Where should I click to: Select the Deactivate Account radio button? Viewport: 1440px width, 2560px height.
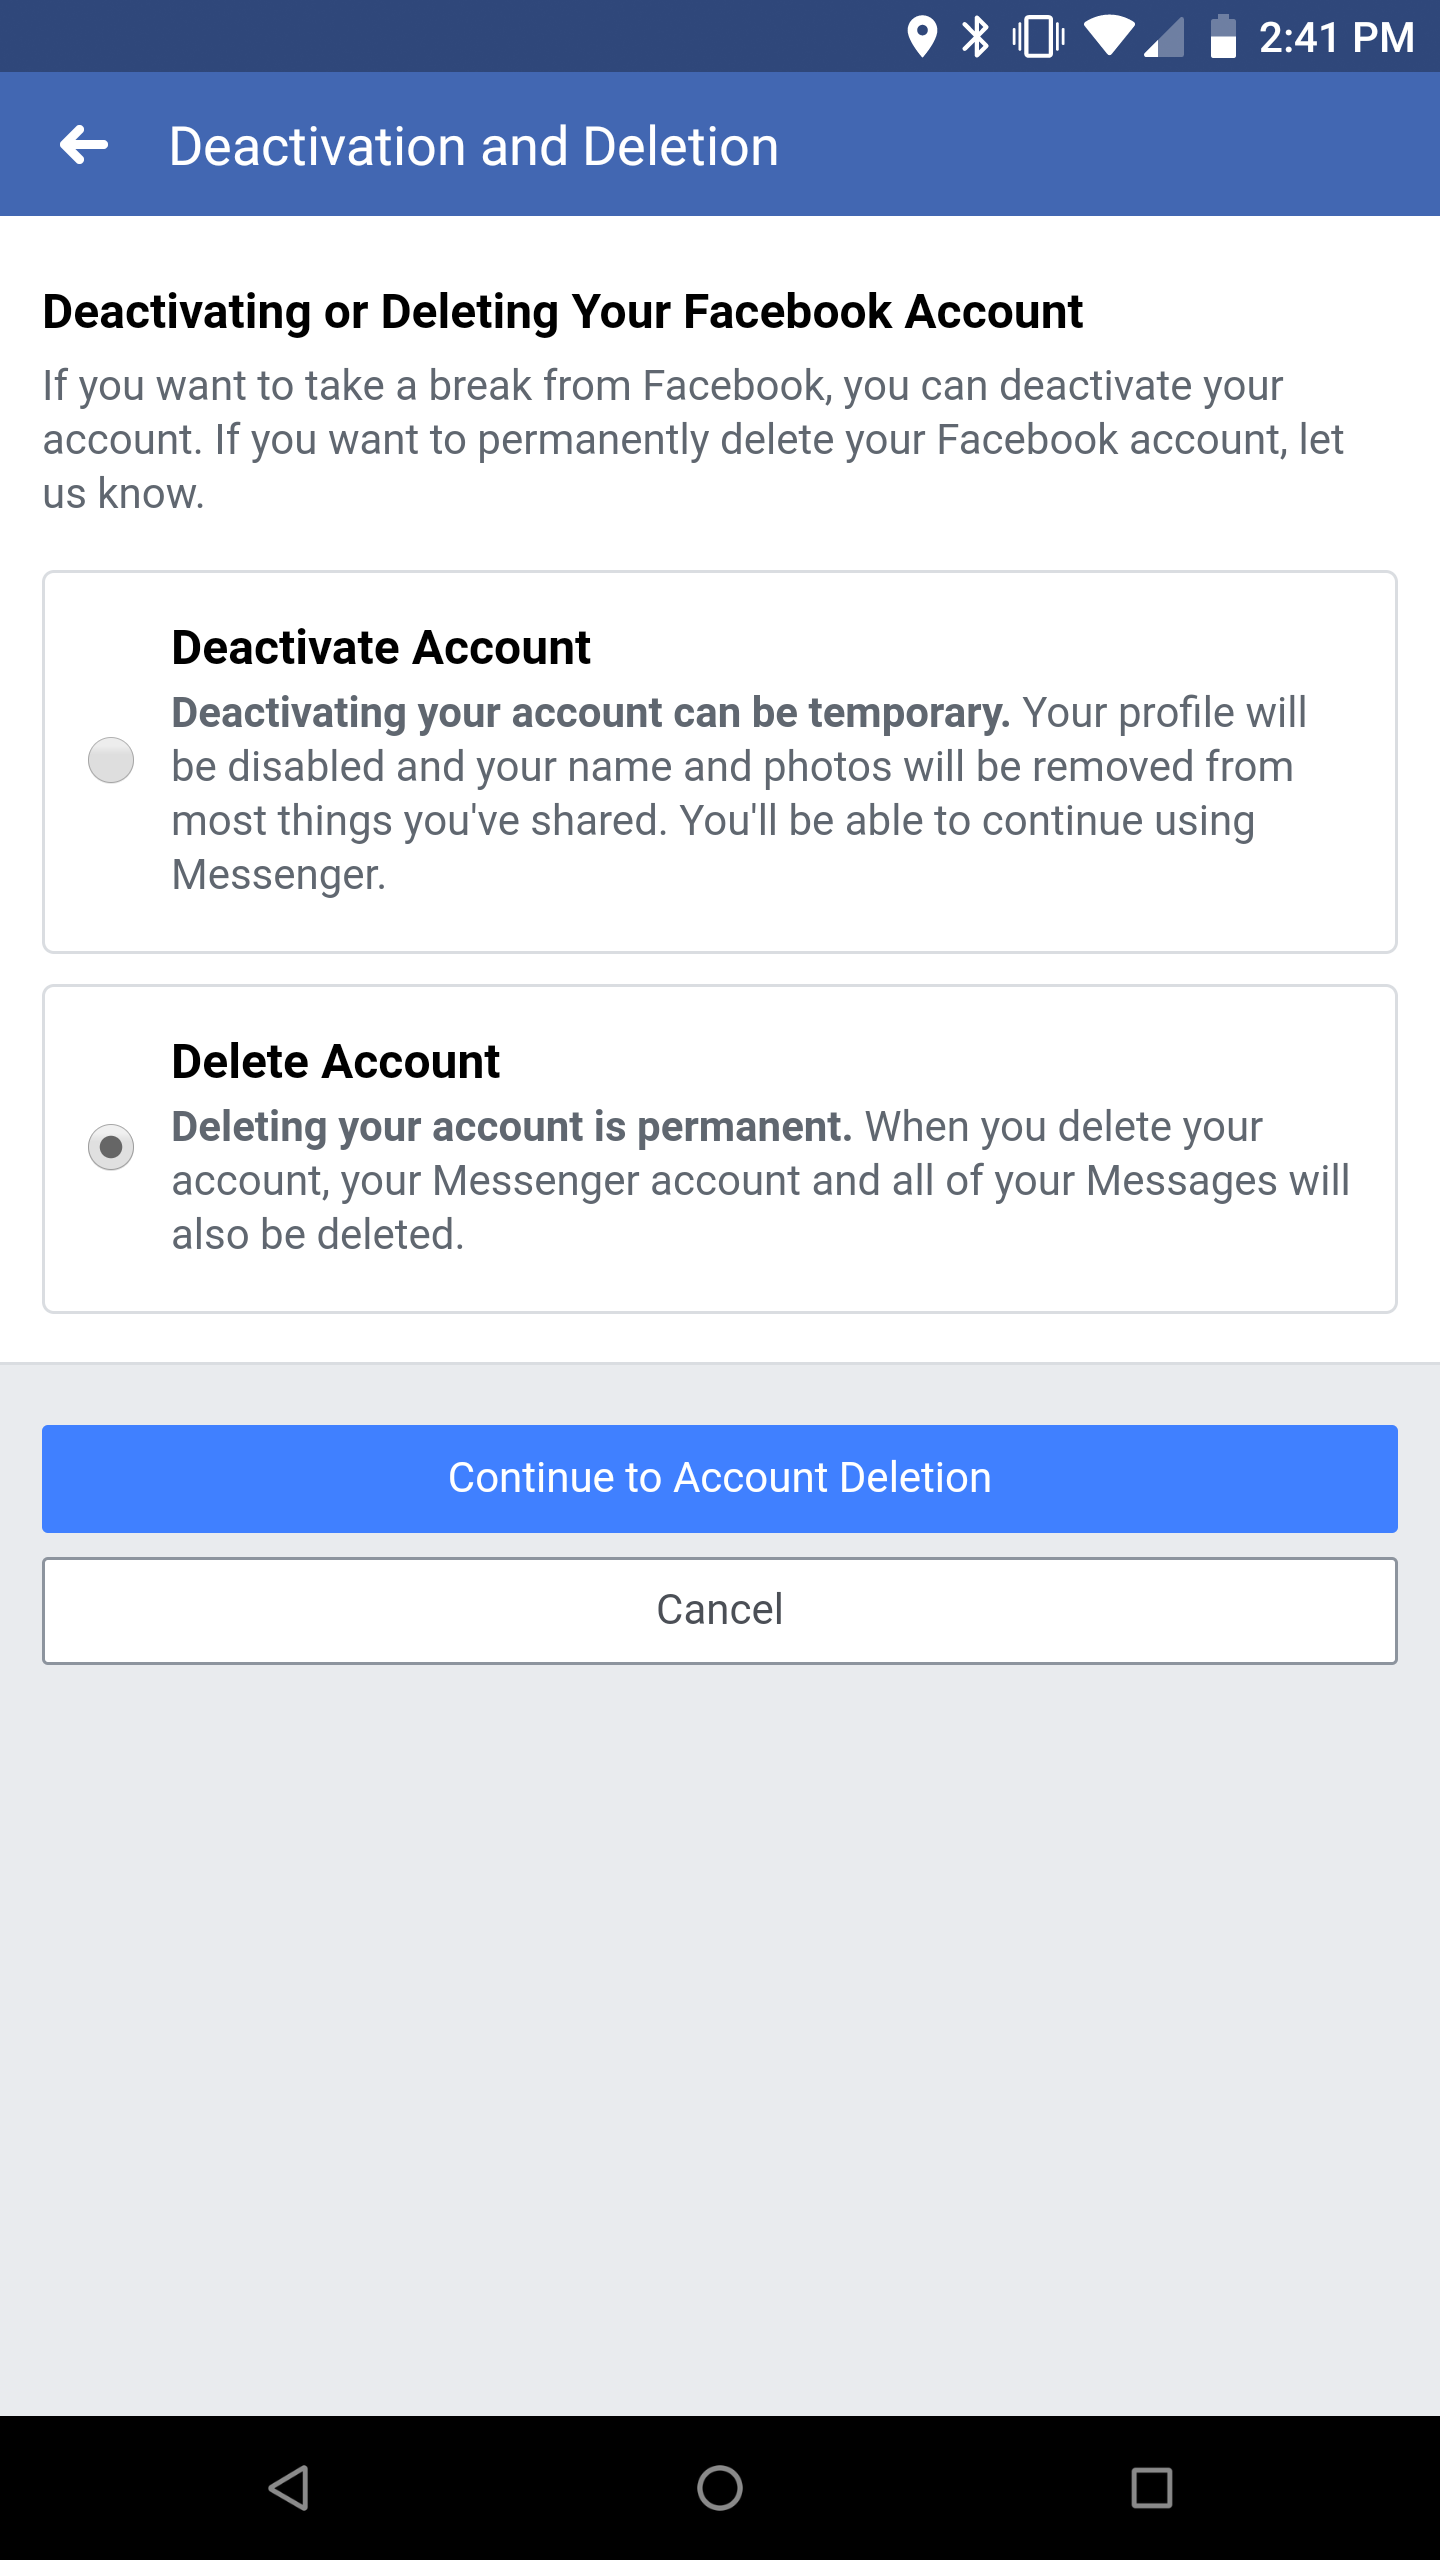(x=111, y=762)
